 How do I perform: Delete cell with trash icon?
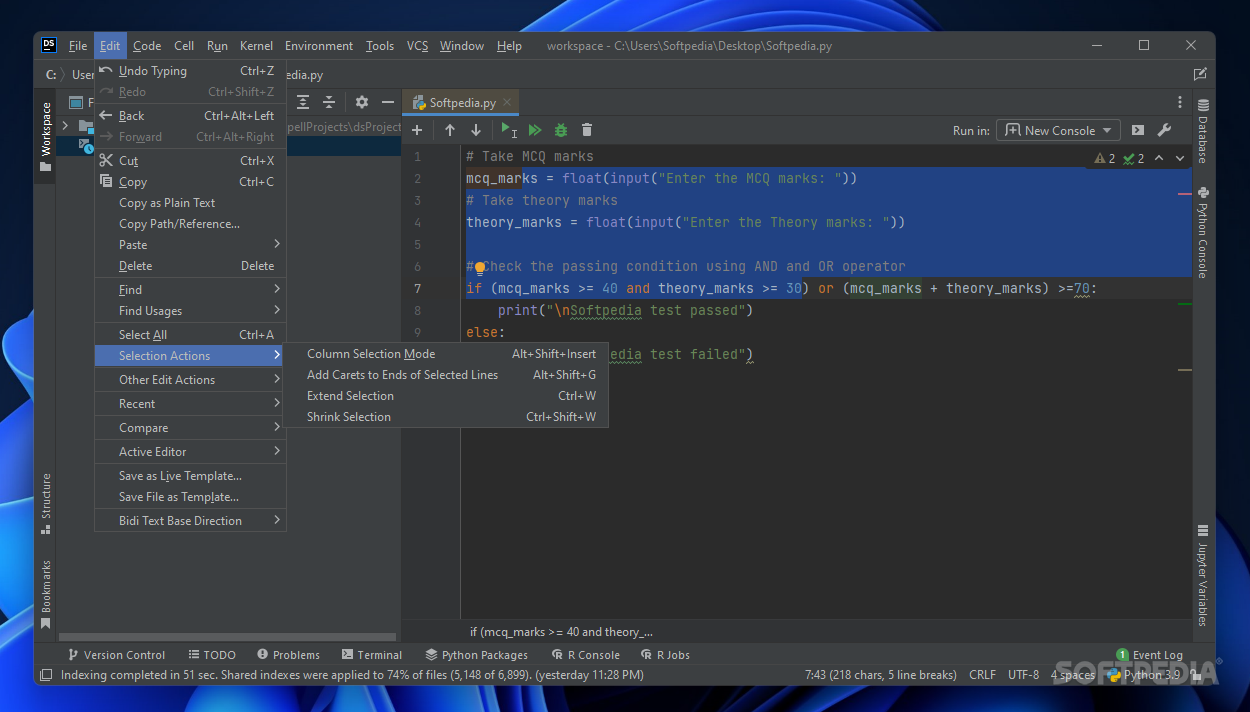pyautogui.click(x=587, y=130)
